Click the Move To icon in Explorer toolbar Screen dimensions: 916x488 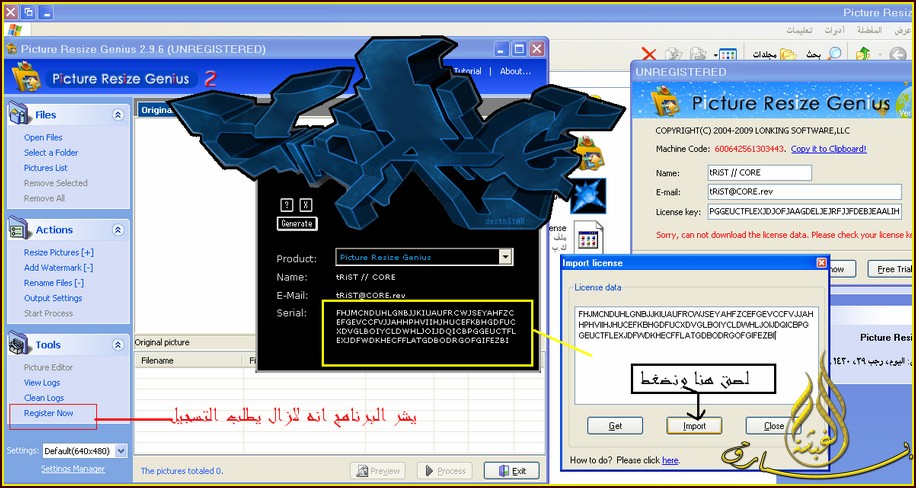pos(698,54)
